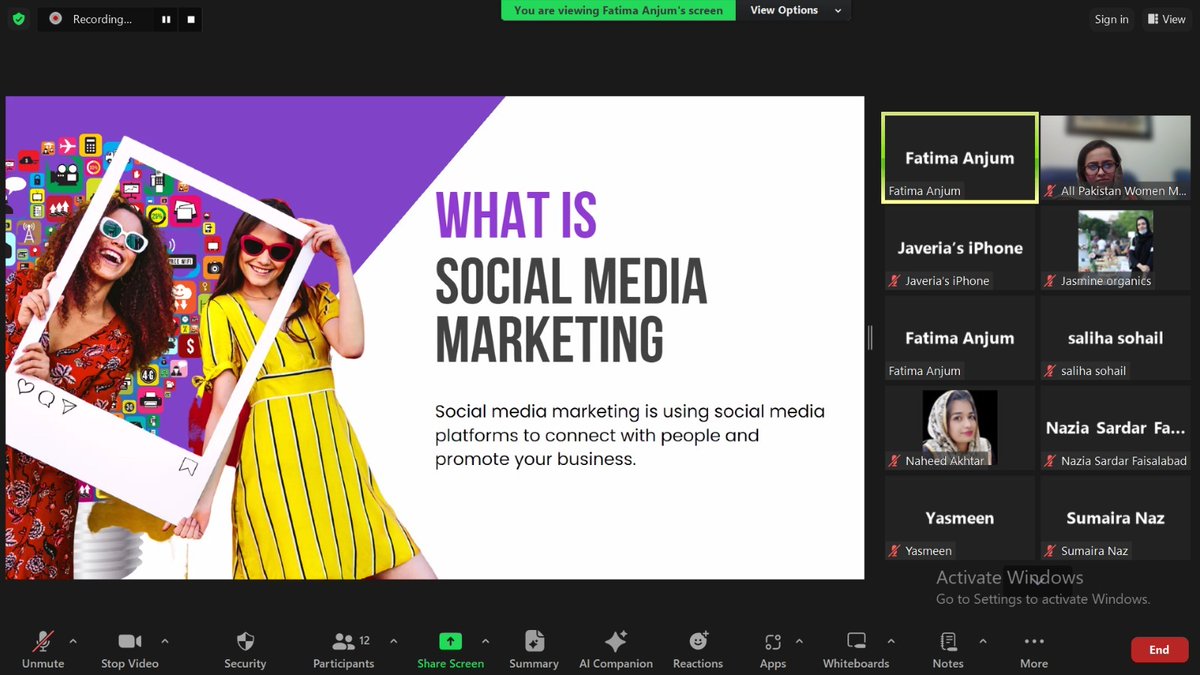Click the muted mic icon on saliha sohail tile
The height and width of the screenshot is (675, 1200).
pos(1051,371)
